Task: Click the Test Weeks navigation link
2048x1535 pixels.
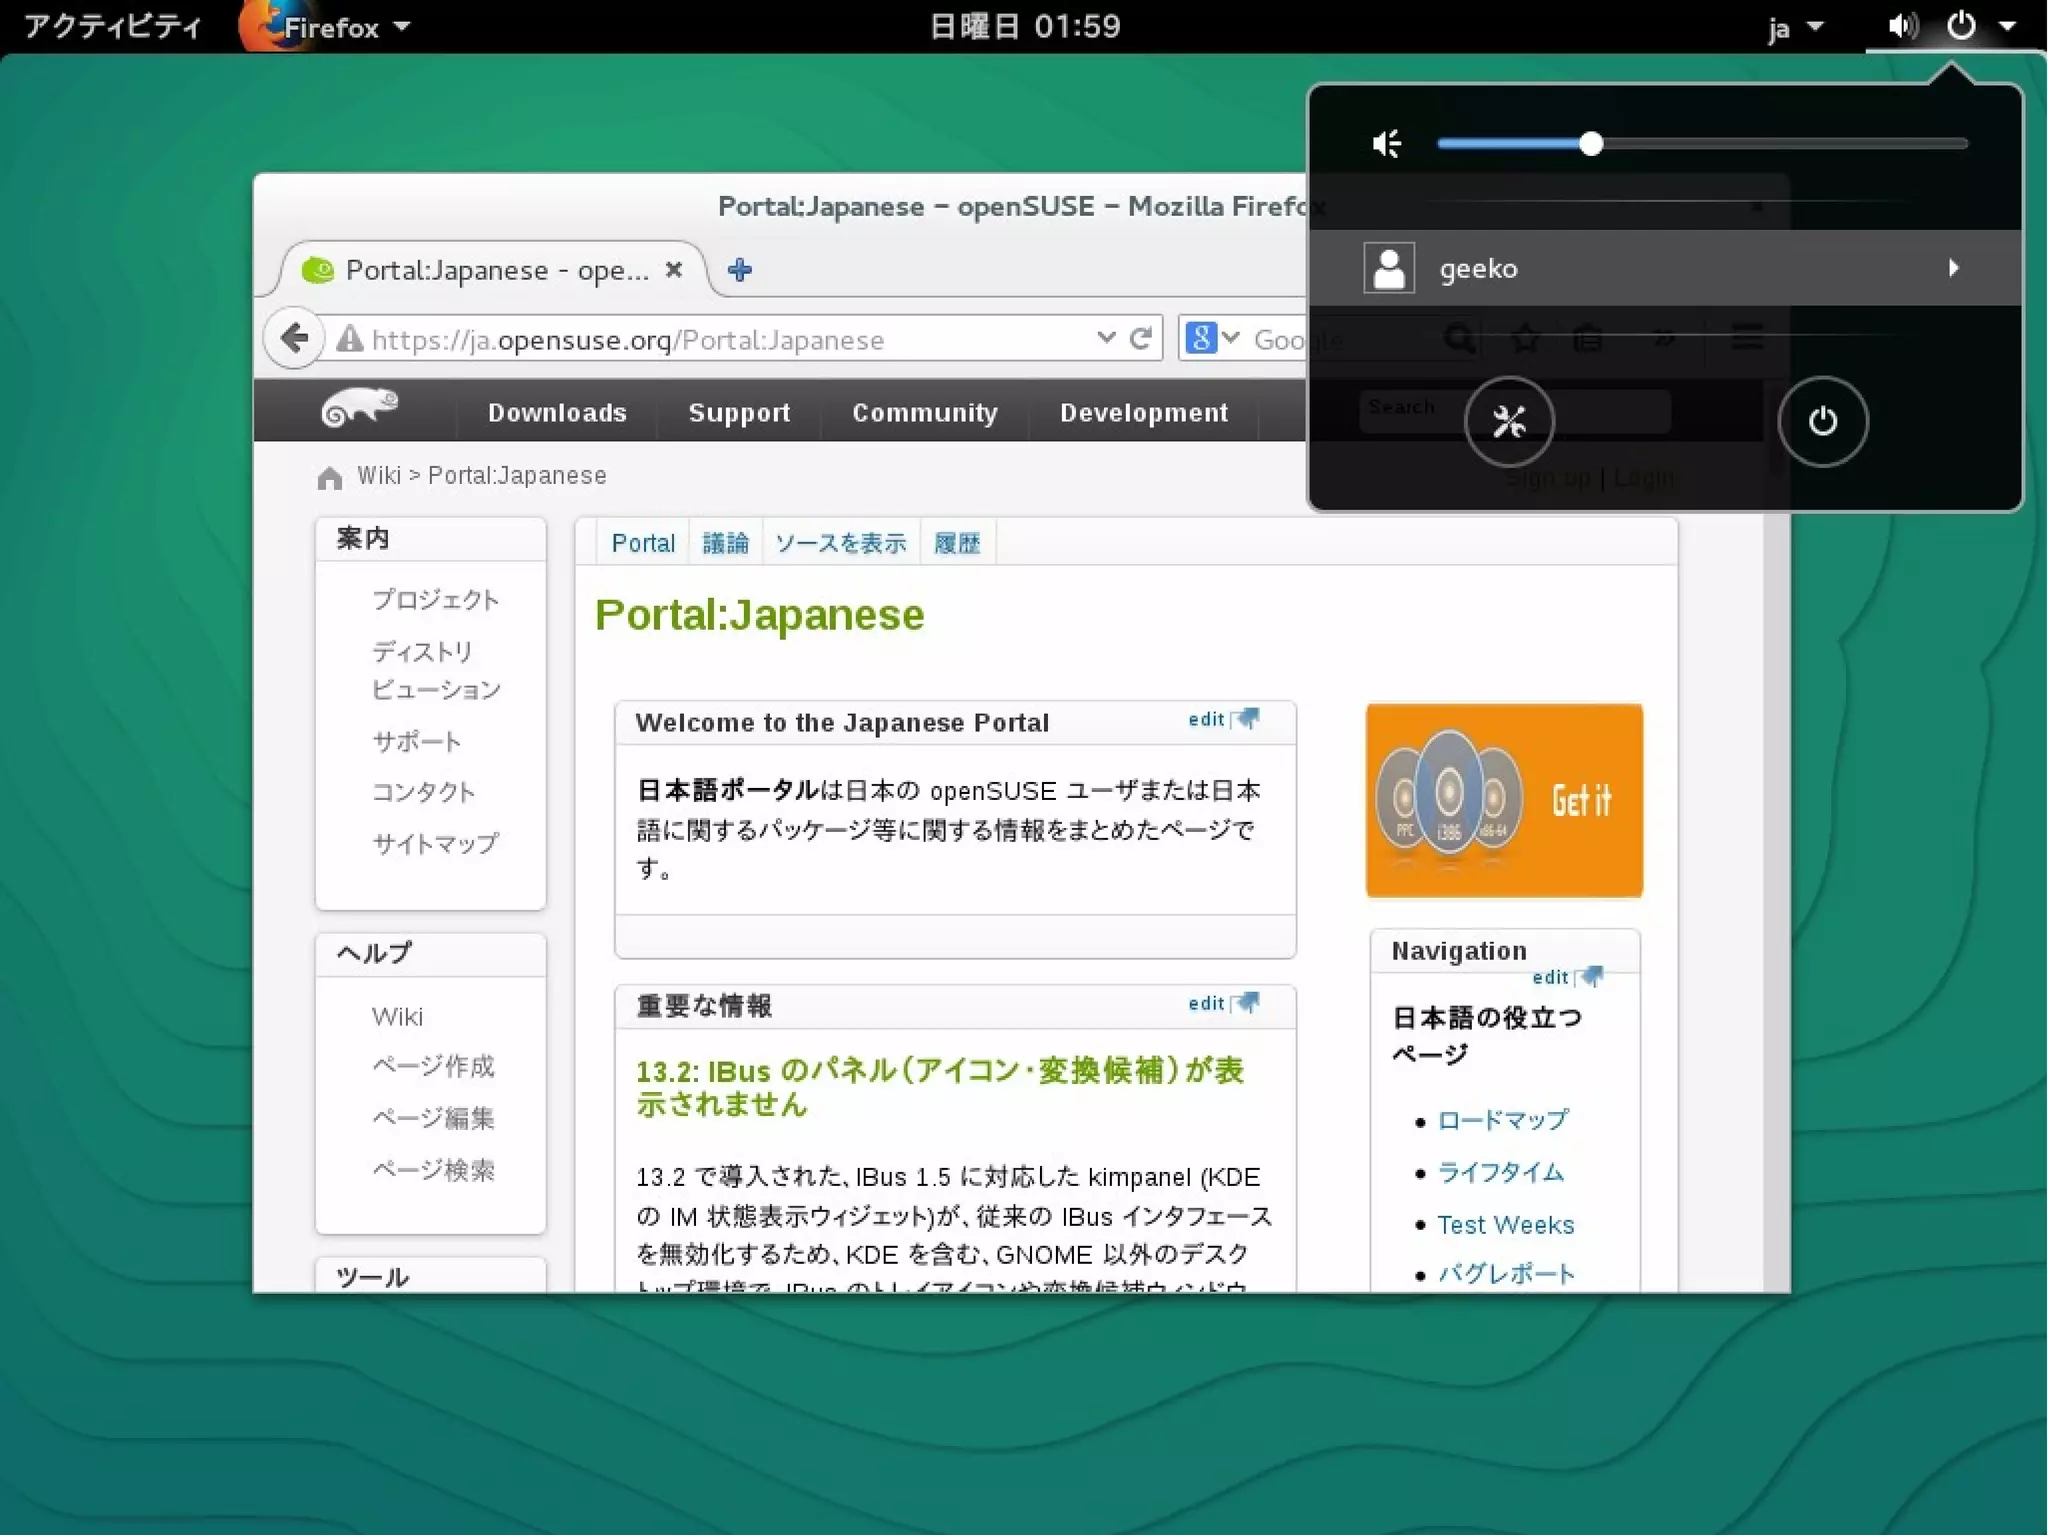Action: click(1505, 1224)
